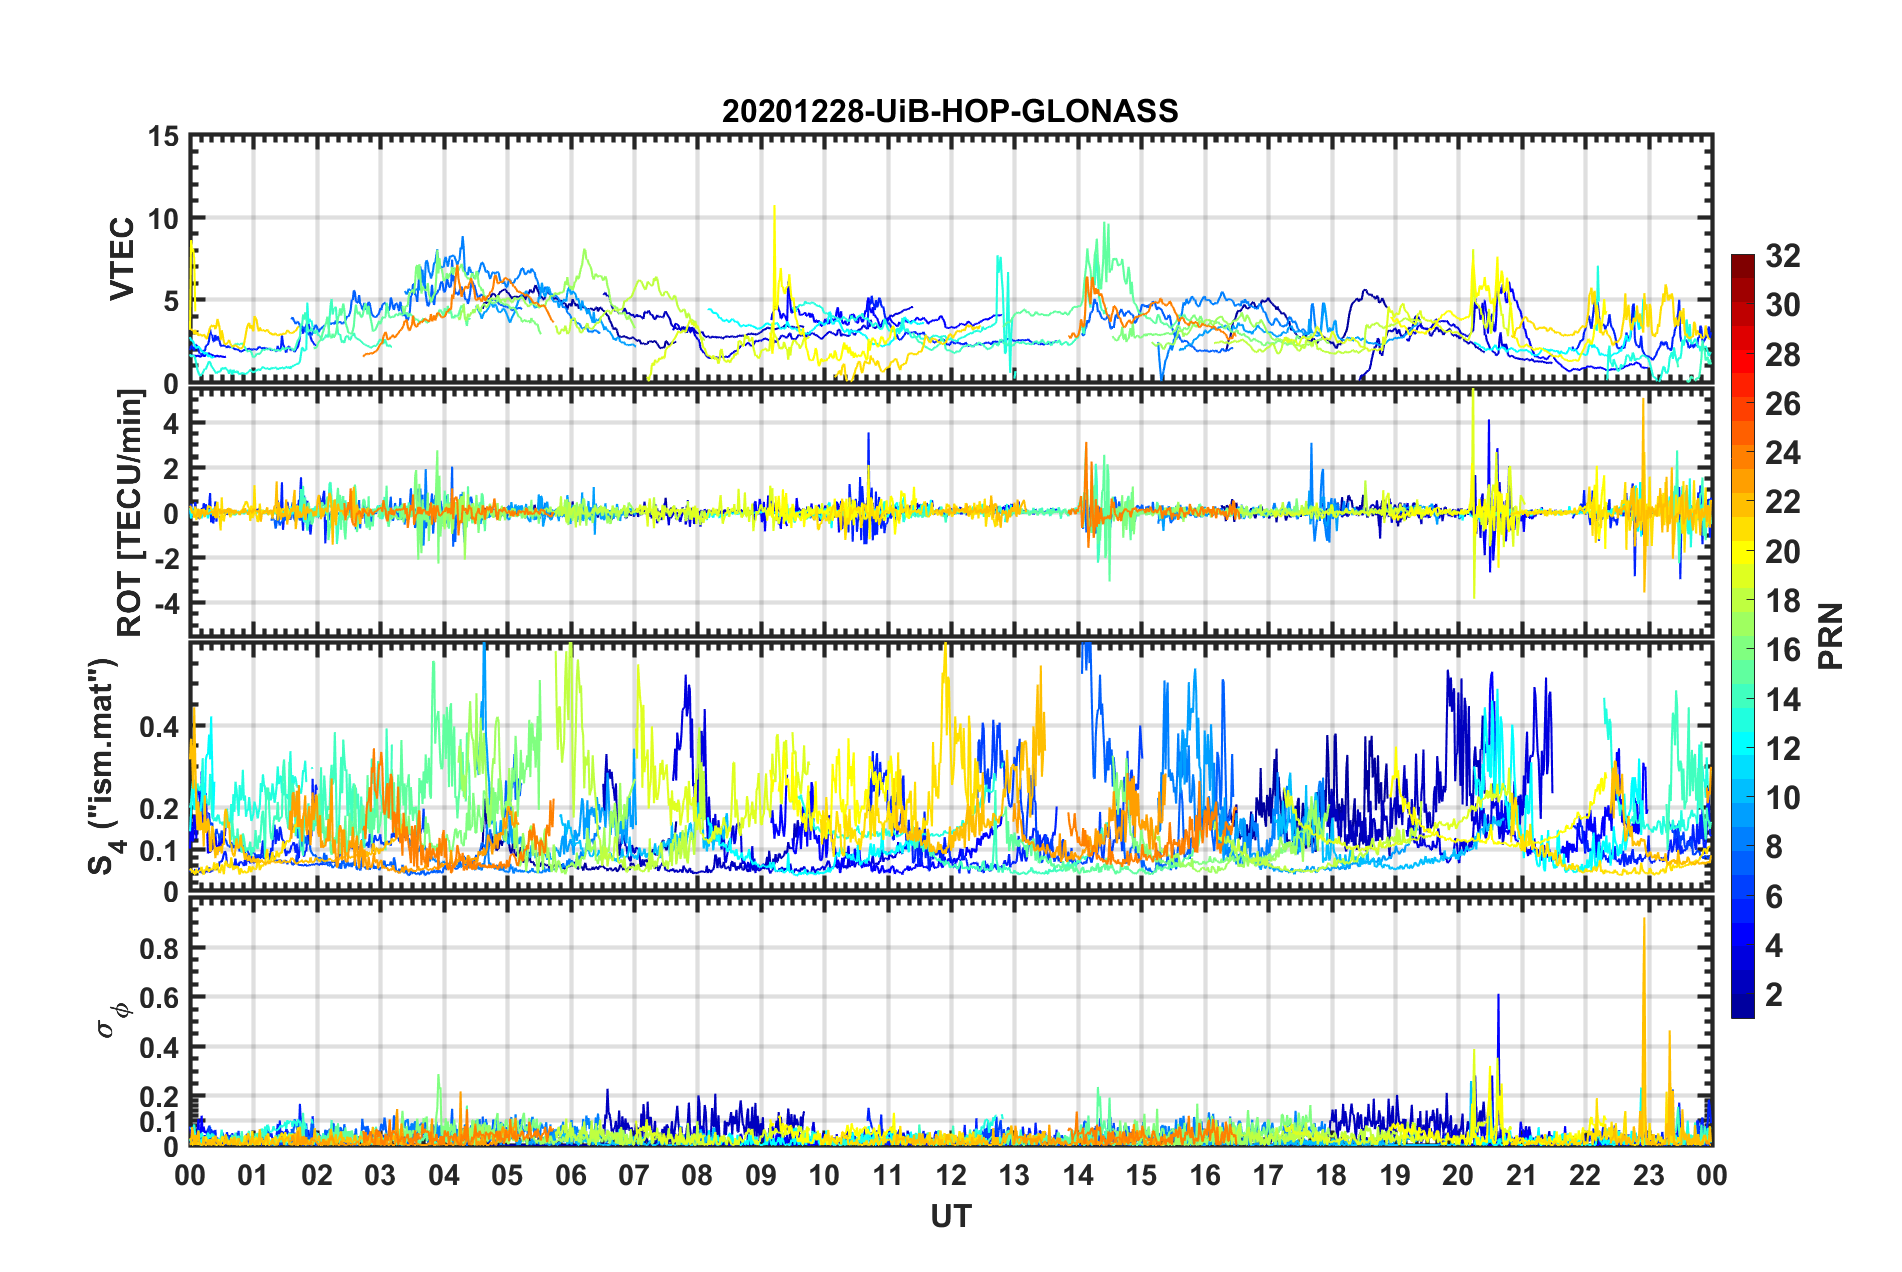
Task: Click colorbar tick label 6
Action: pyautogui.click(x=1774, y=897)
